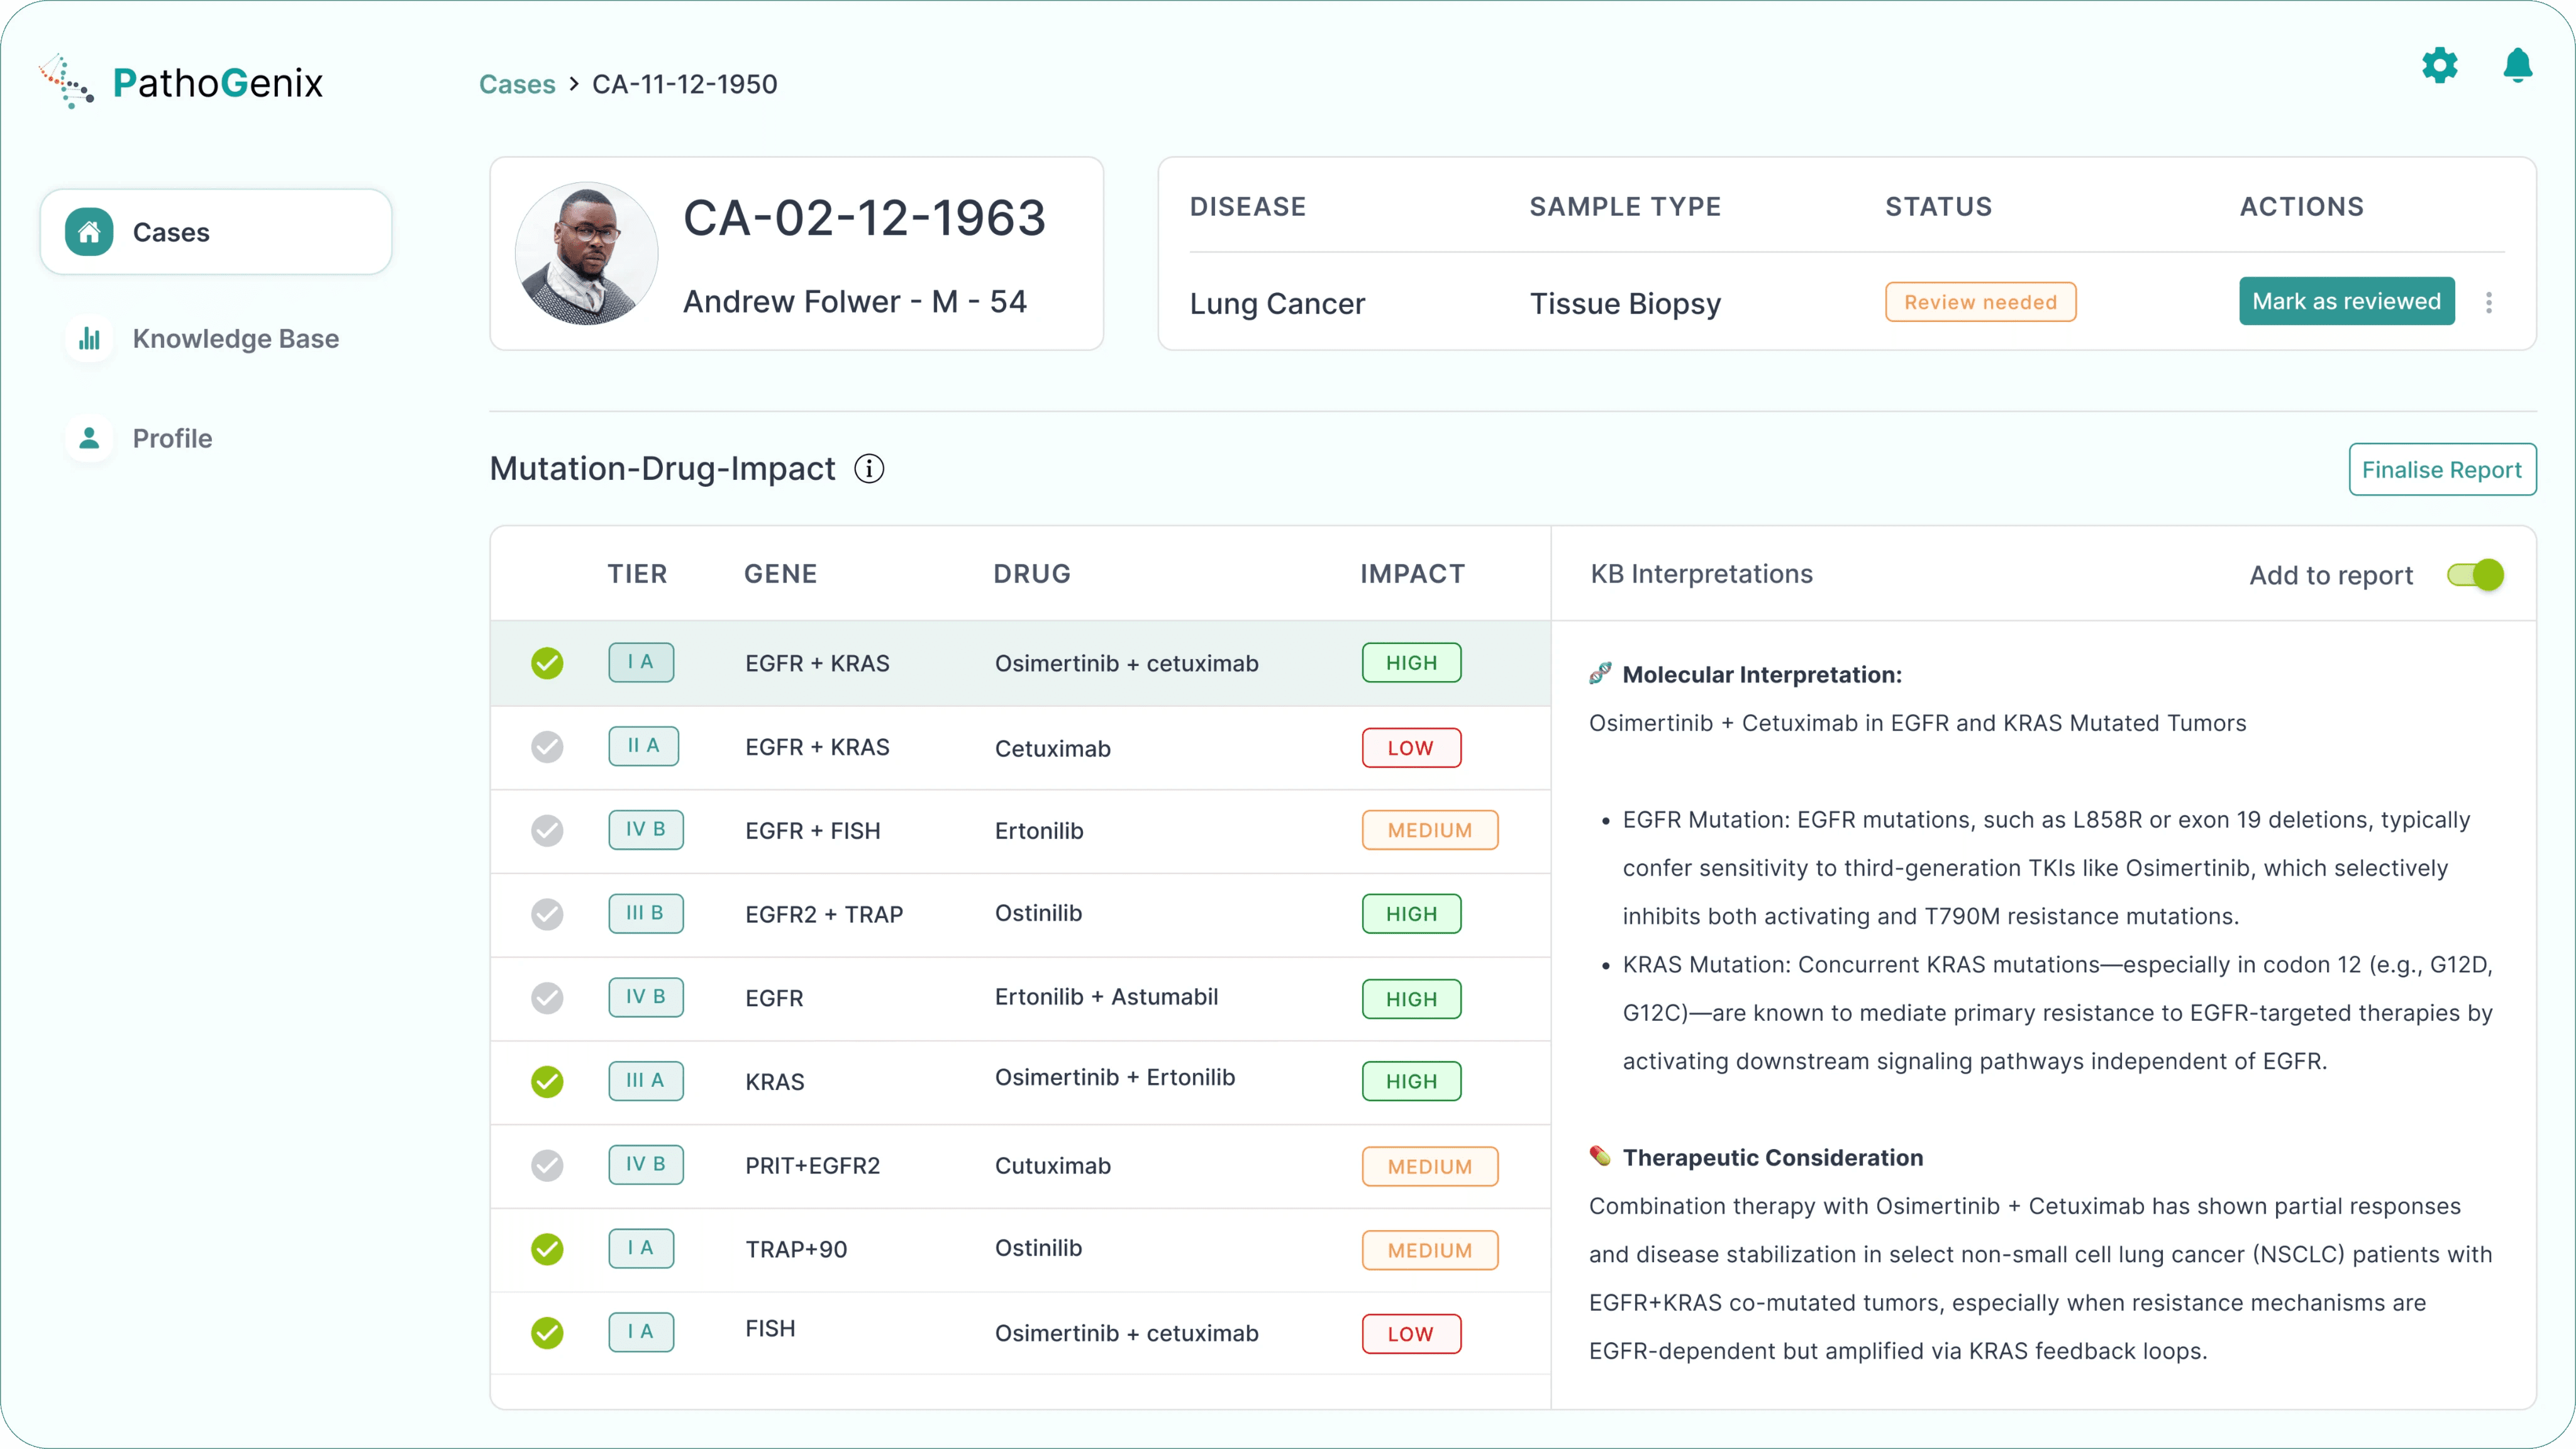This screenshot has width=2576, height=1449.
Task: Toggle the Add to report switch
Action: pyautogui.click(x=2475, y=575)
